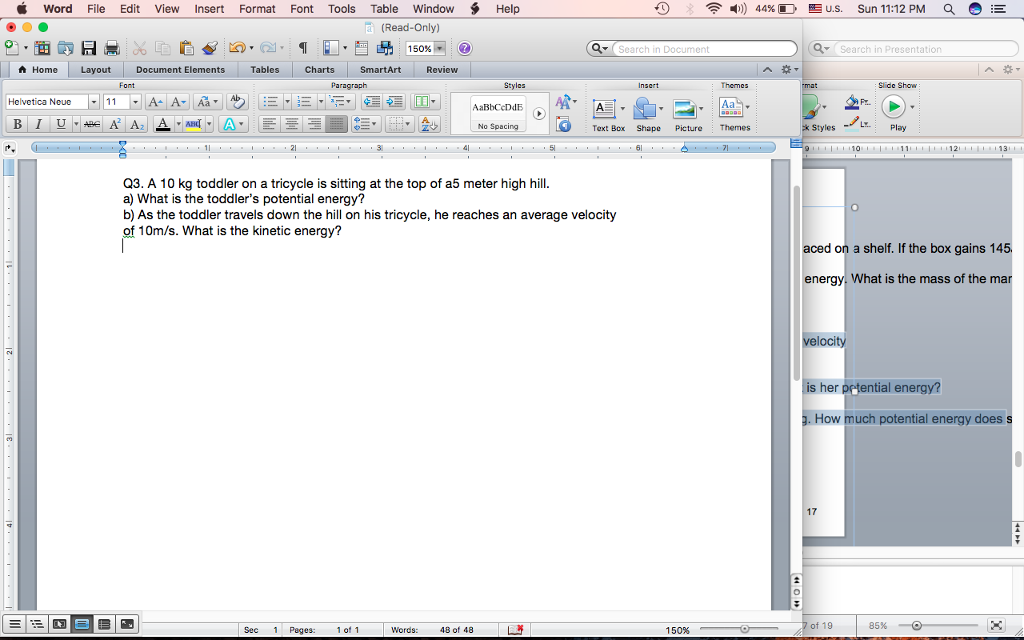Insert a Picture

click(x=687, y=108)
